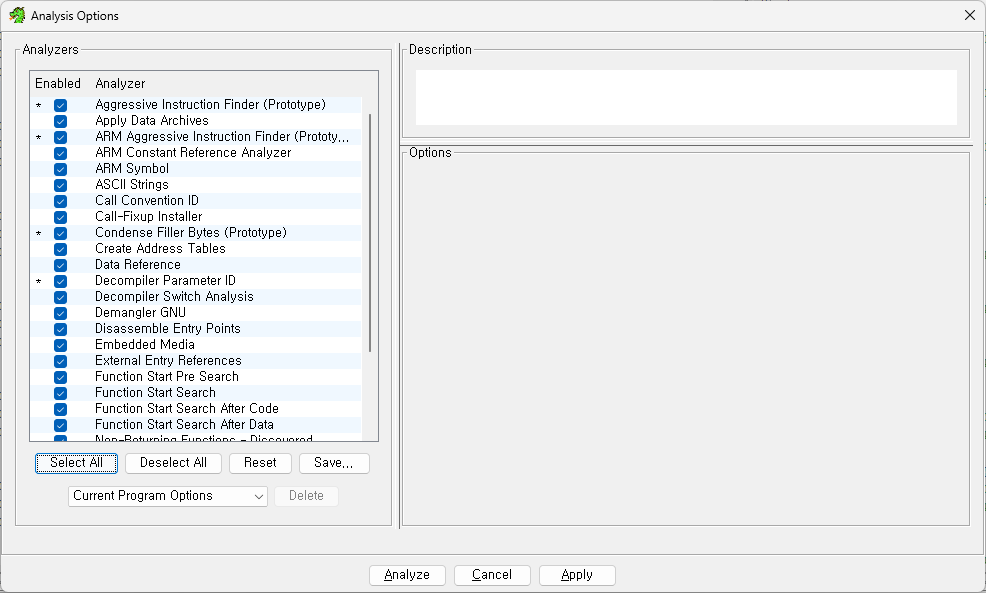Toggle the ASCII Strings analyzer checkbox
This screenshot has height=593, width=986.
(61, 185)
